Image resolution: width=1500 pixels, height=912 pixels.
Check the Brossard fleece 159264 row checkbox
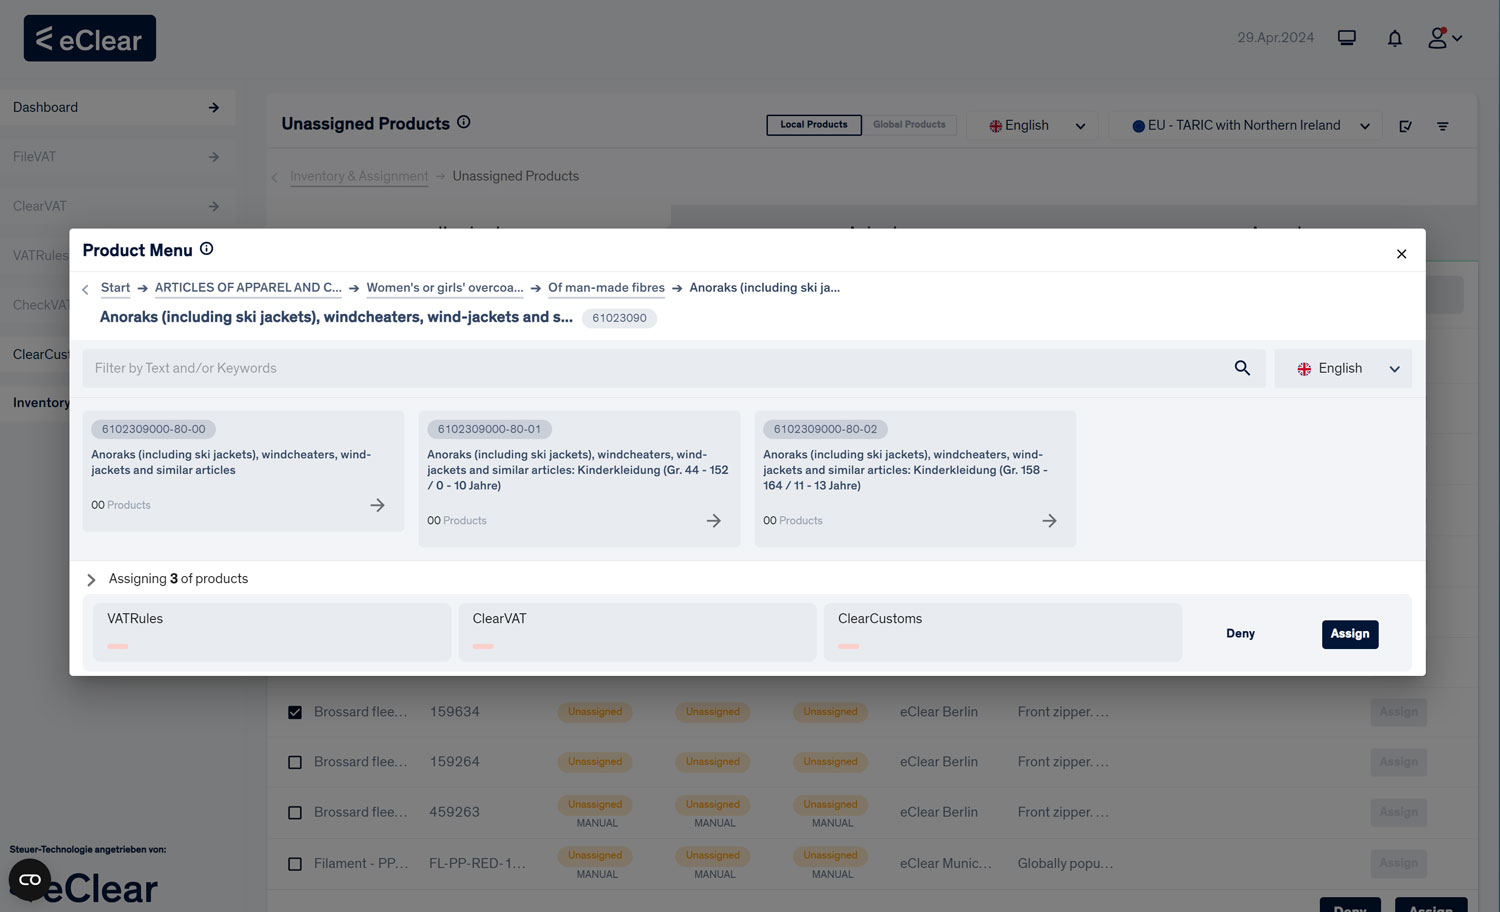pyautogui.click(x=295, y=762)
